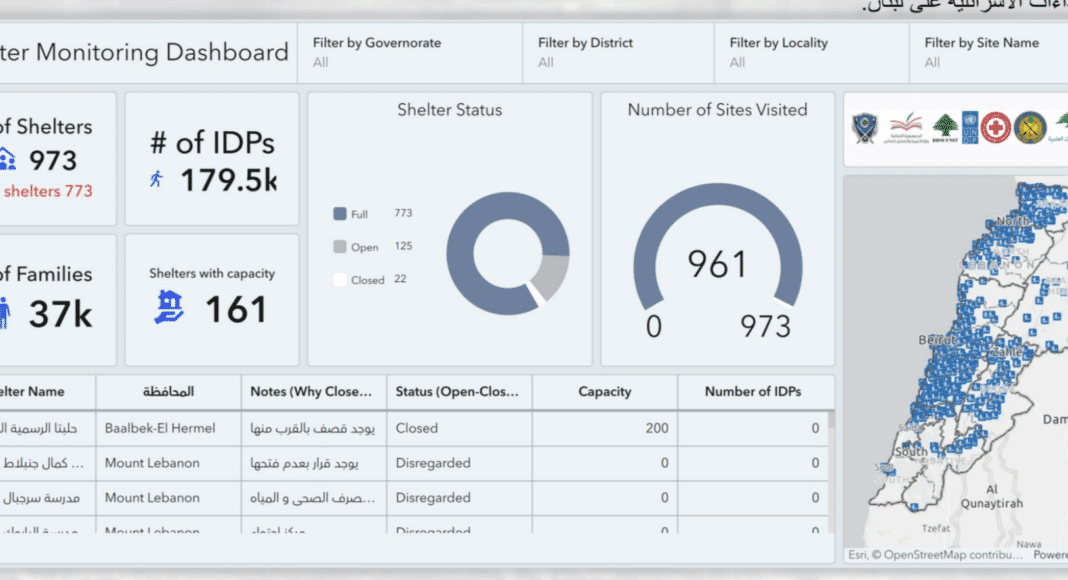
Task: Click the walking person IDPs icon
Action: (x=156, y=180)
